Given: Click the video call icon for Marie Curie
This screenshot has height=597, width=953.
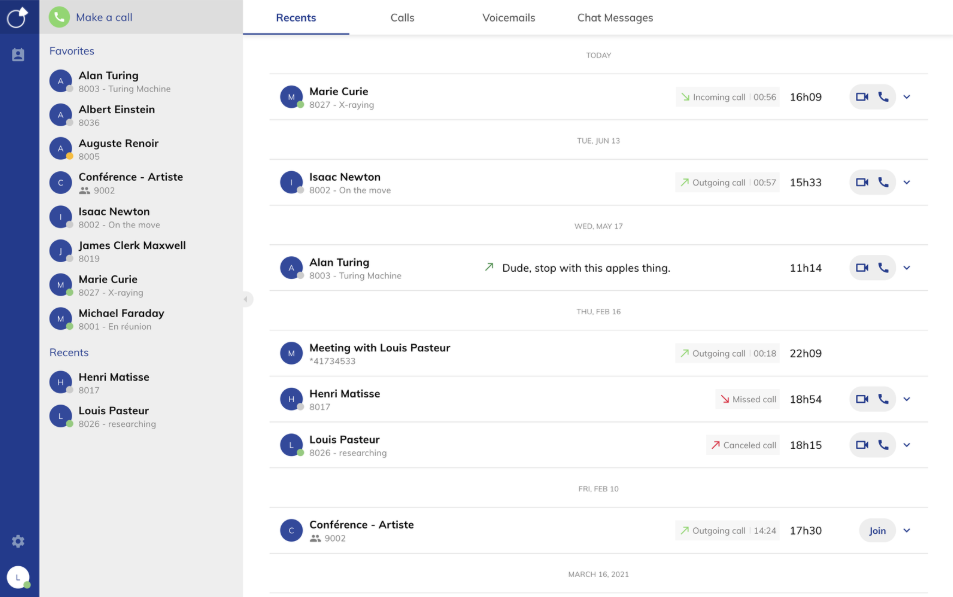Looking at the screenshot, I should click(x=862, y=97).
